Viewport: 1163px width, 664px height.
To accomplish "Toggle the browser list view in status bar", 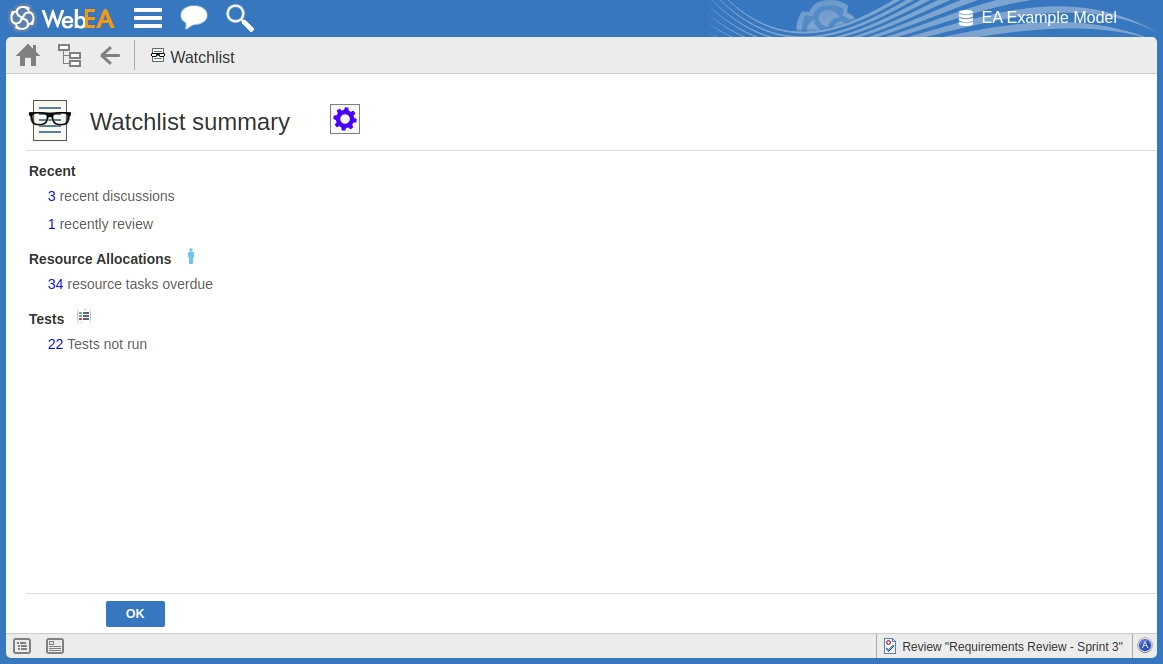I will 22,646.
